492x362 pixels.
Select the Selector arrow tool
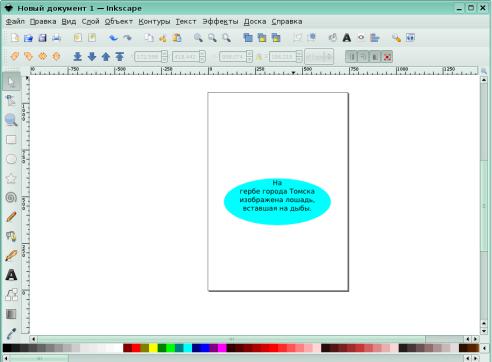(11, 82)
